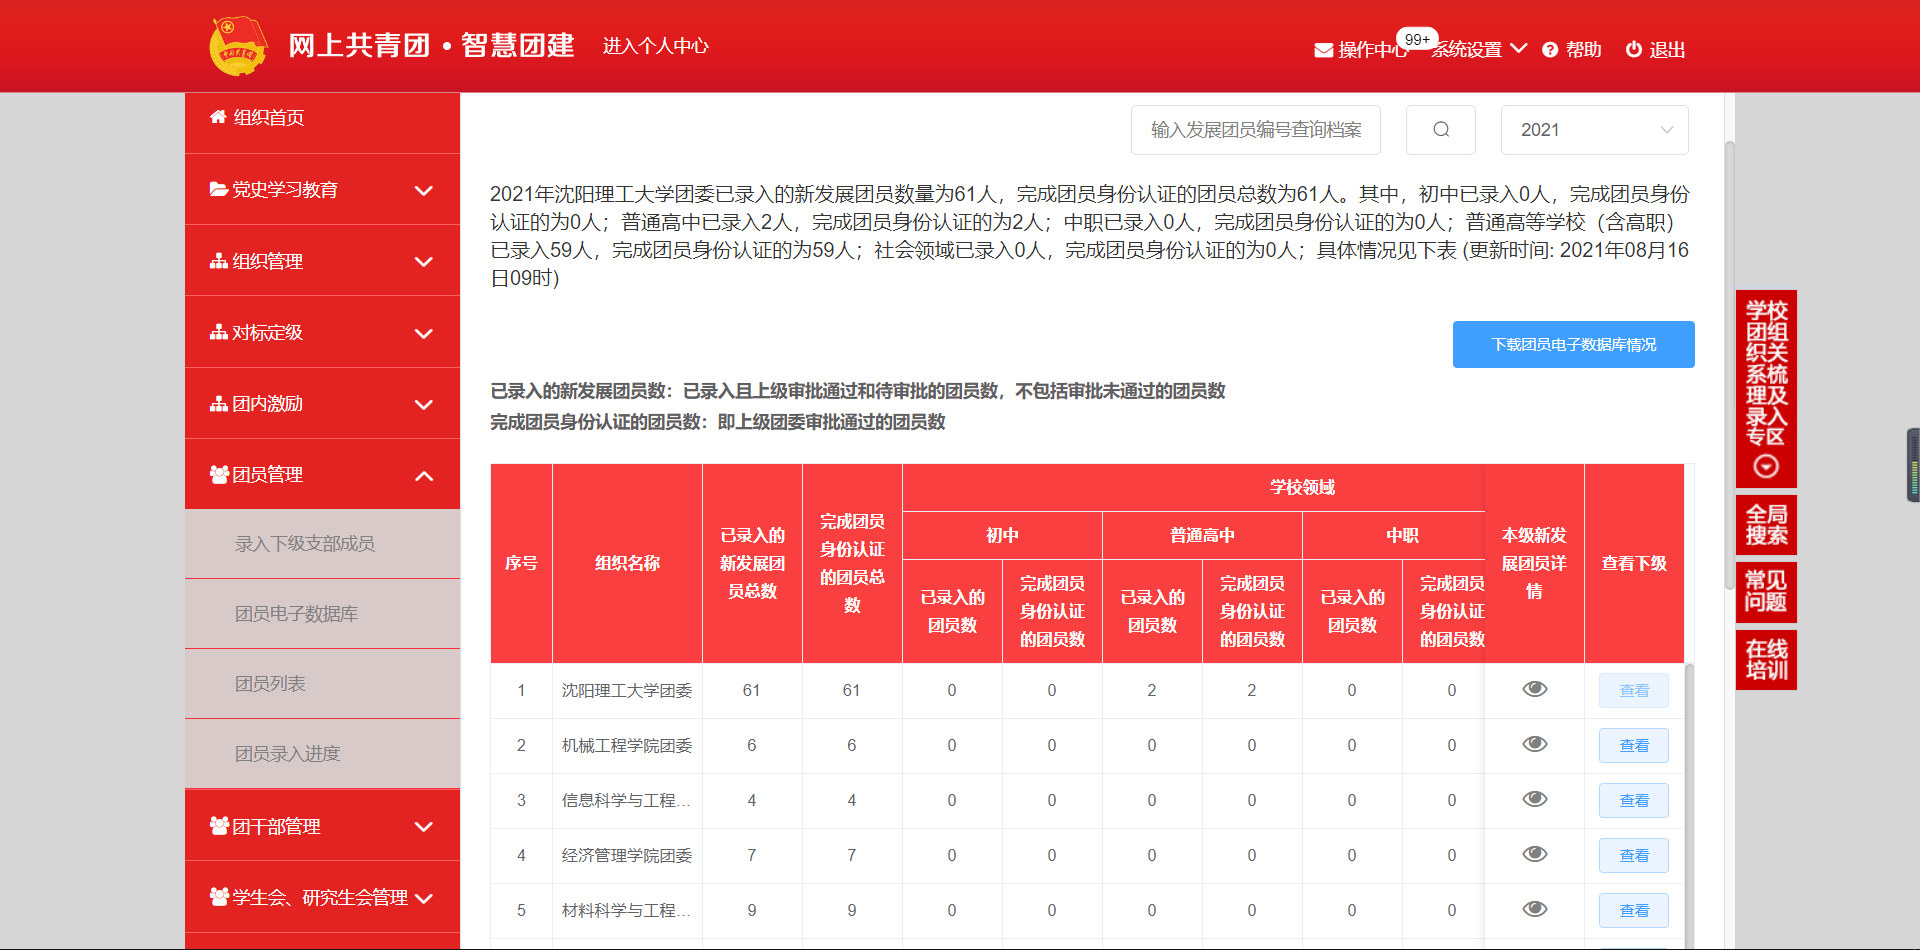
Task: Go to 组织首页 menu item
Action: click(x=322, y=118)
